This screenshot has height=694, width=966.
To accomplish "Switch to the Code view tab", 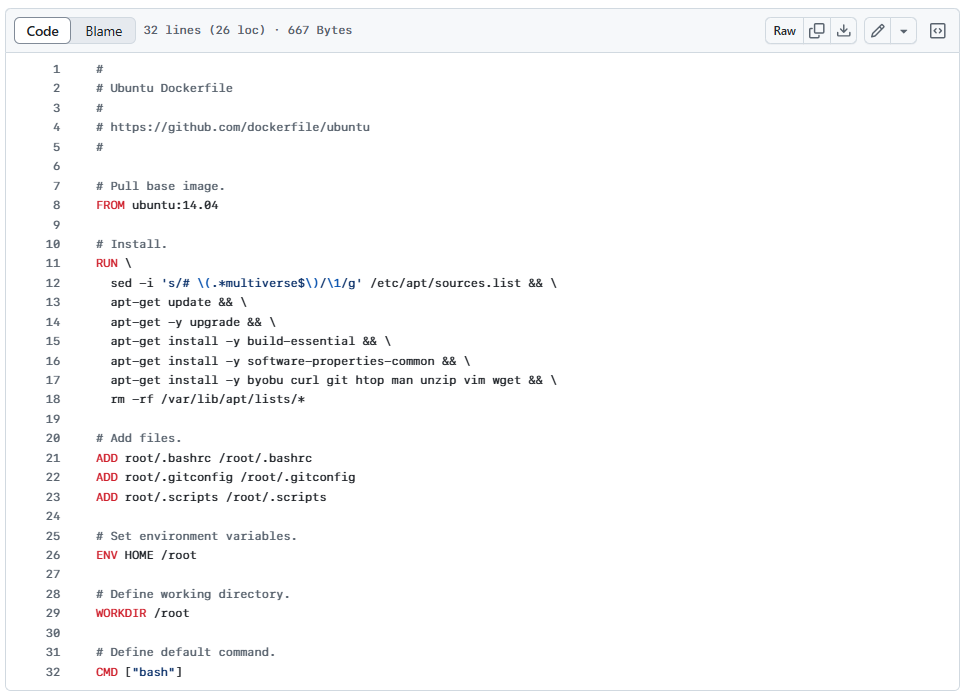I will [43, 31].
